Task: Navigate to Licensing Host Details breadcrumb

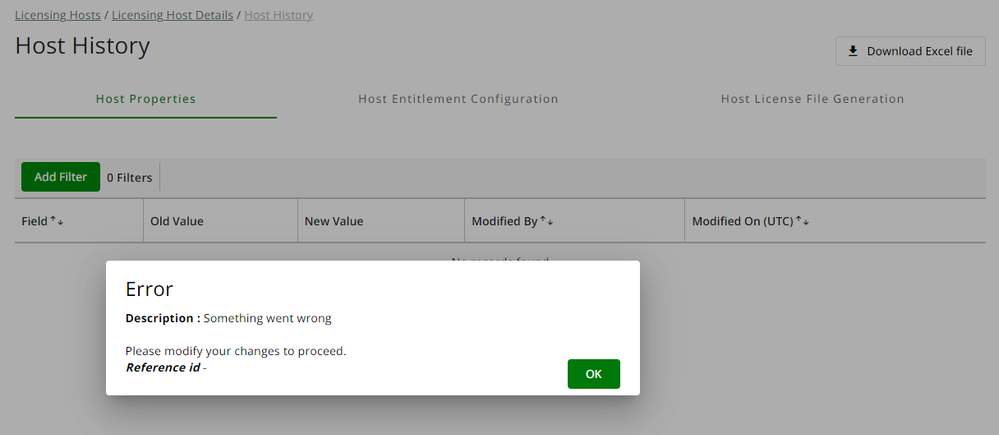Action: click(x=172, y=15)
